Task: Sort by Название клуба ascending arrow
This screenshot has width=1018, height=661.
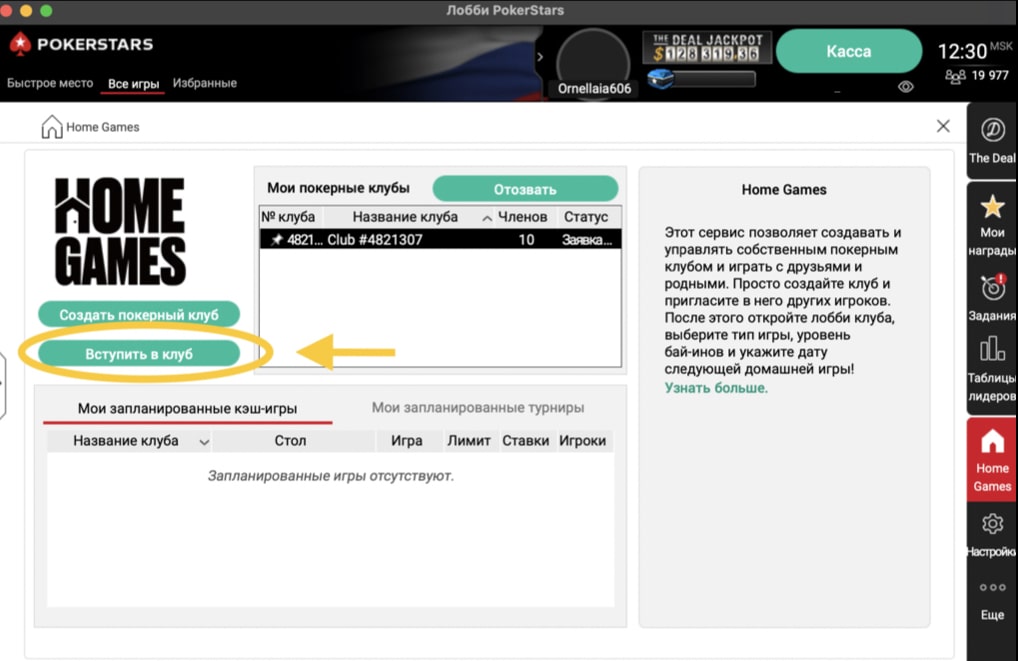Action: point(487,218)
